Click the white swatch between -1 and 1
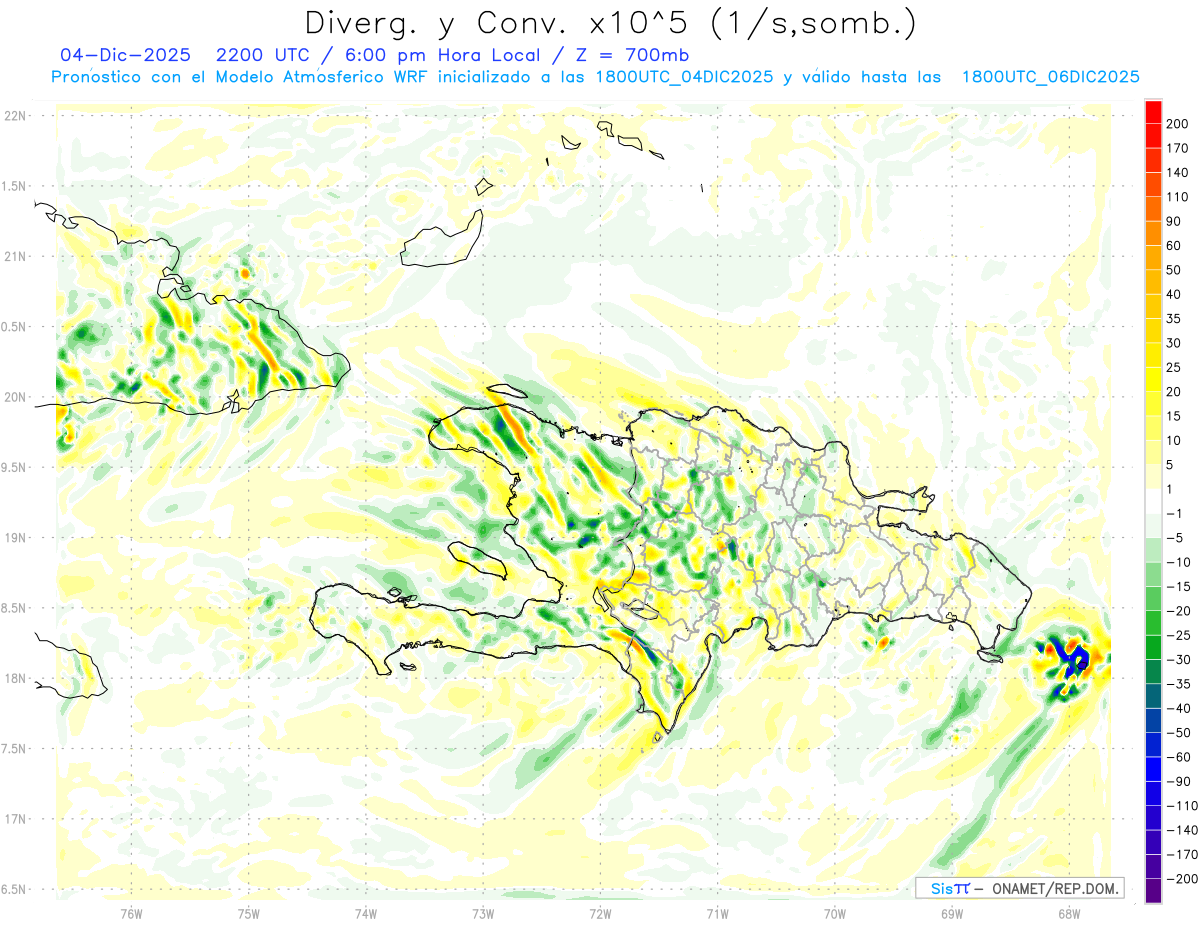The width and height of the screenshot is (1200, 927). 1153,501
